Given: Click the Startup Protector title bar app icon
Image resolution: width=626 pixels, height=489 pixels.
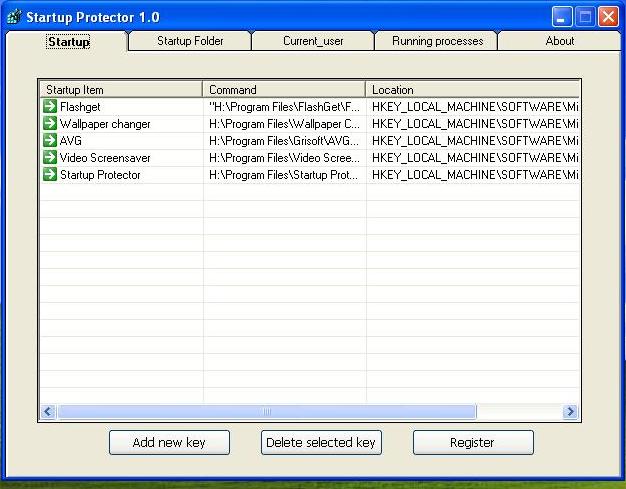Looking at the screenshot, I should pos(14,17).
